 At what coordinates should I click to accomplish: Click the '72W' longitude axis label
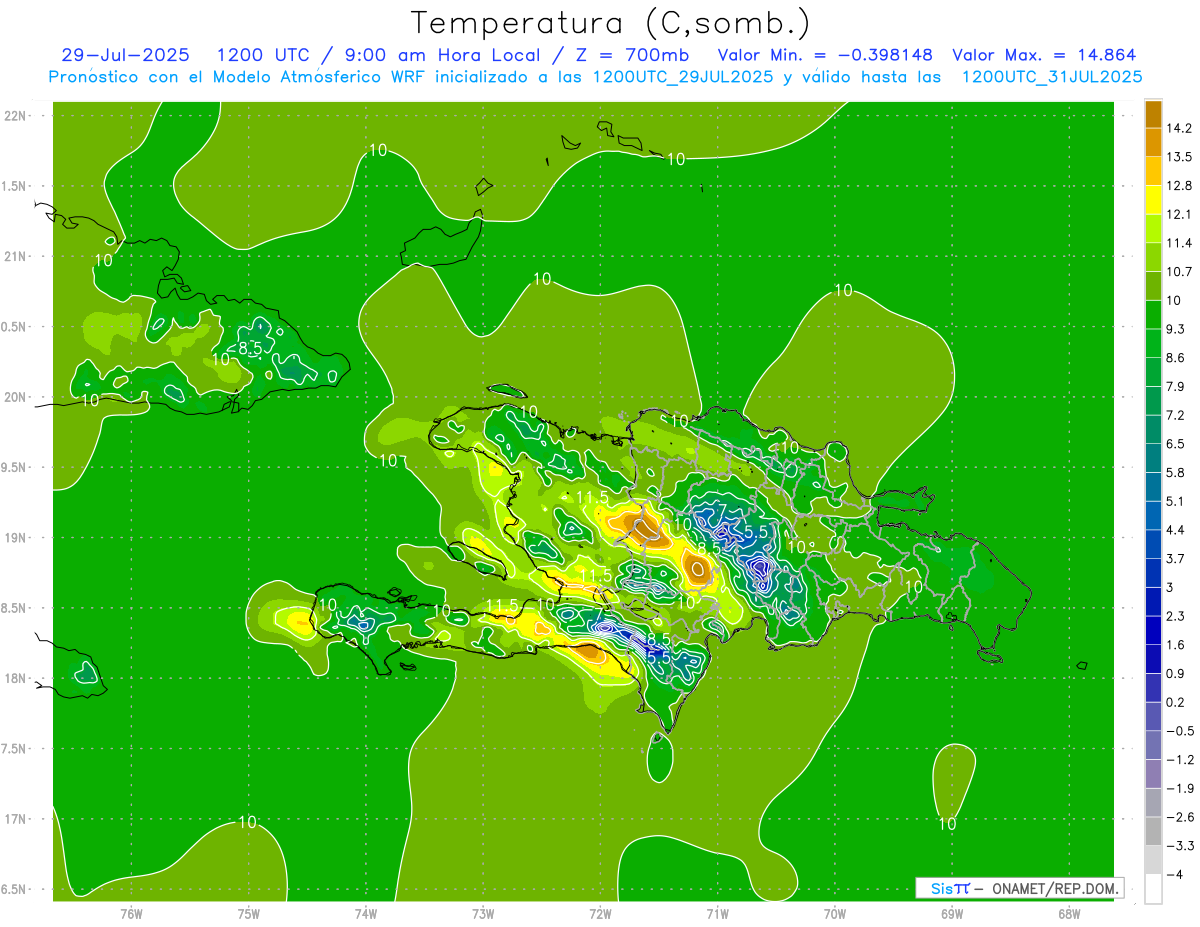coord(600,913)
